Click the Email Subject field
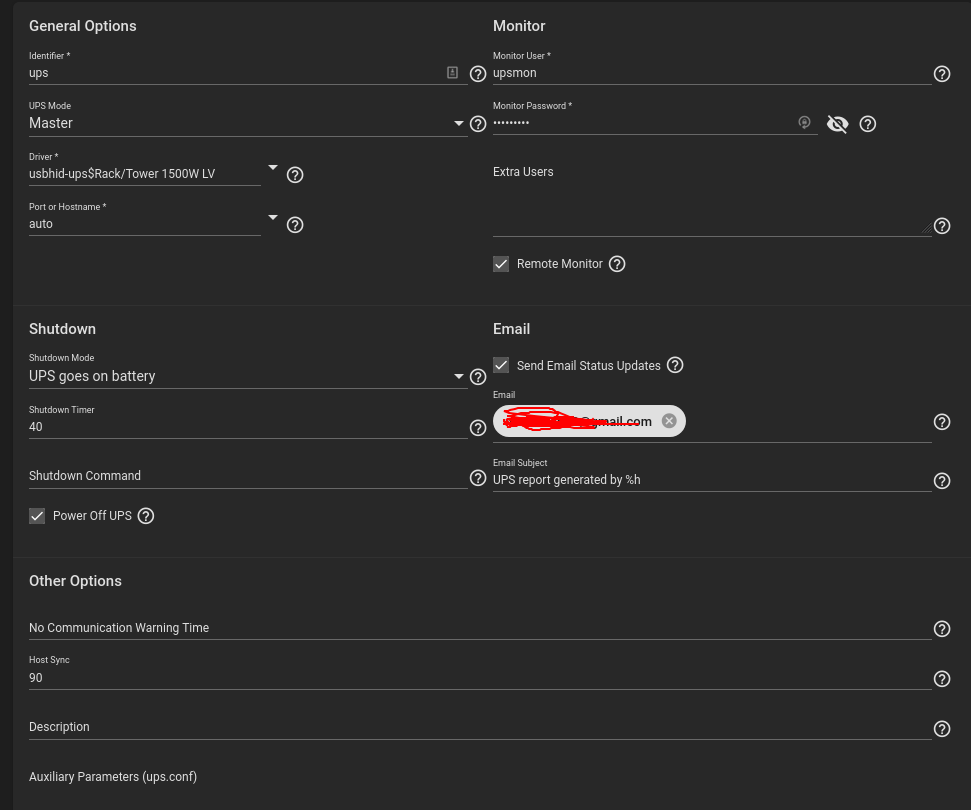 (x=712, y=480)
